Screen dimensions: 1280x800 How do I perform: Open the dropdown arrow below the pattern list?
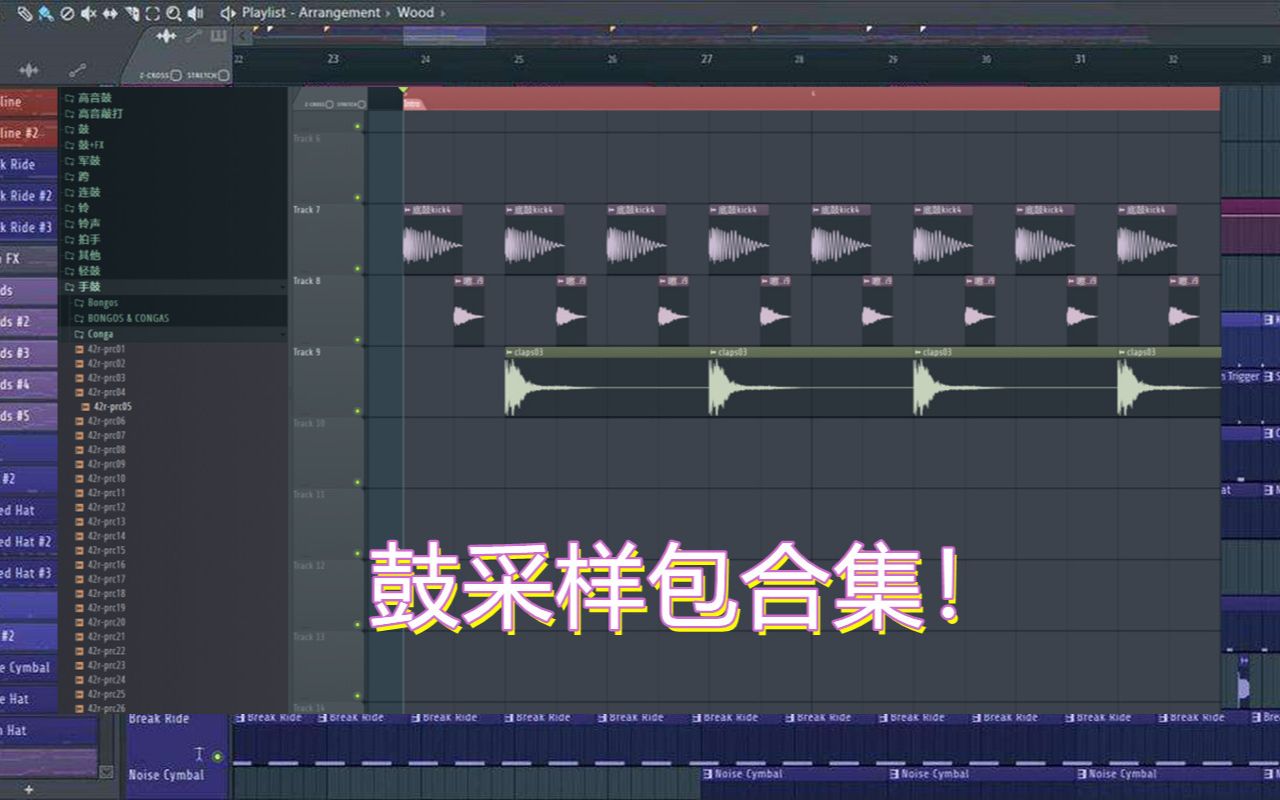click(107, 771)
